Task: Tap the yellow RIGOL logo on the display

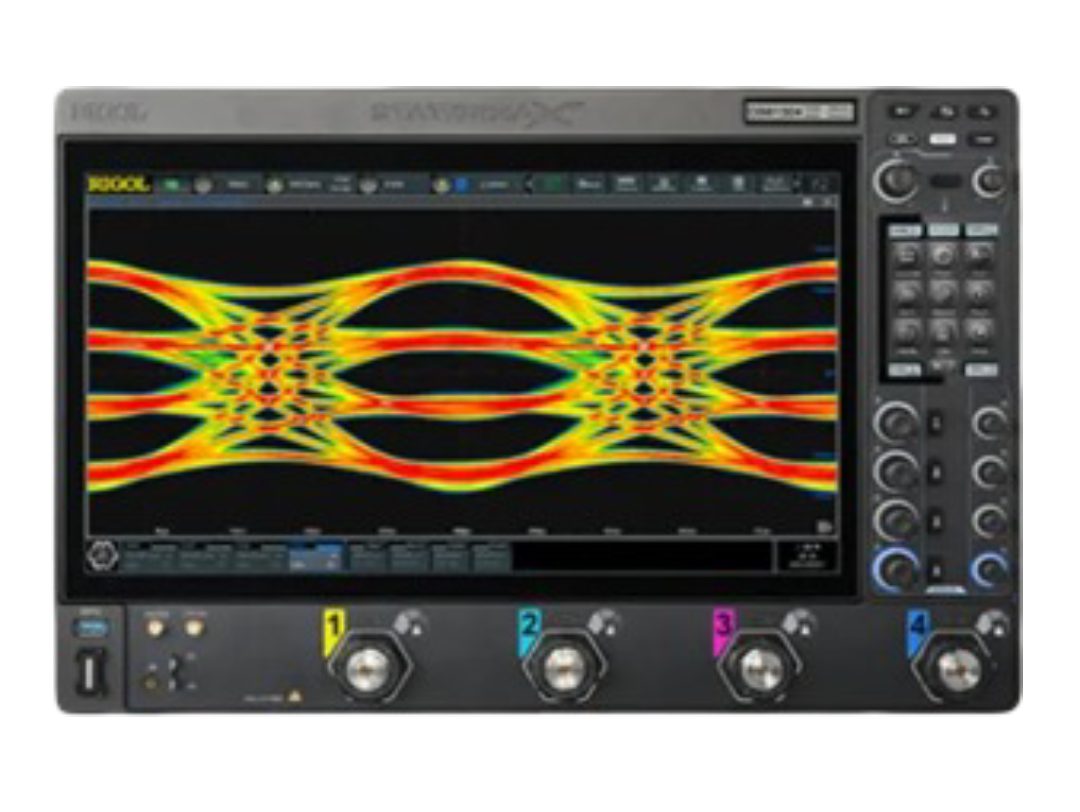Action: 119,184
